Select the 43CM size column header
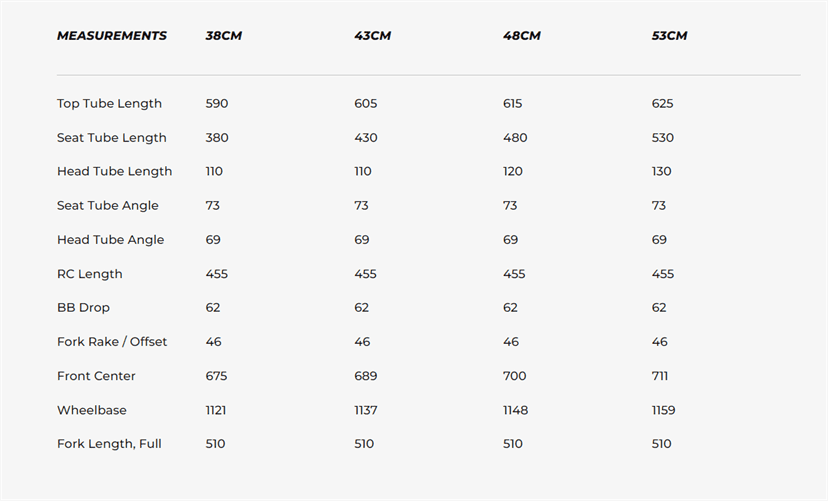The height and width of the screenshot is (501, 828). point(372,36)
